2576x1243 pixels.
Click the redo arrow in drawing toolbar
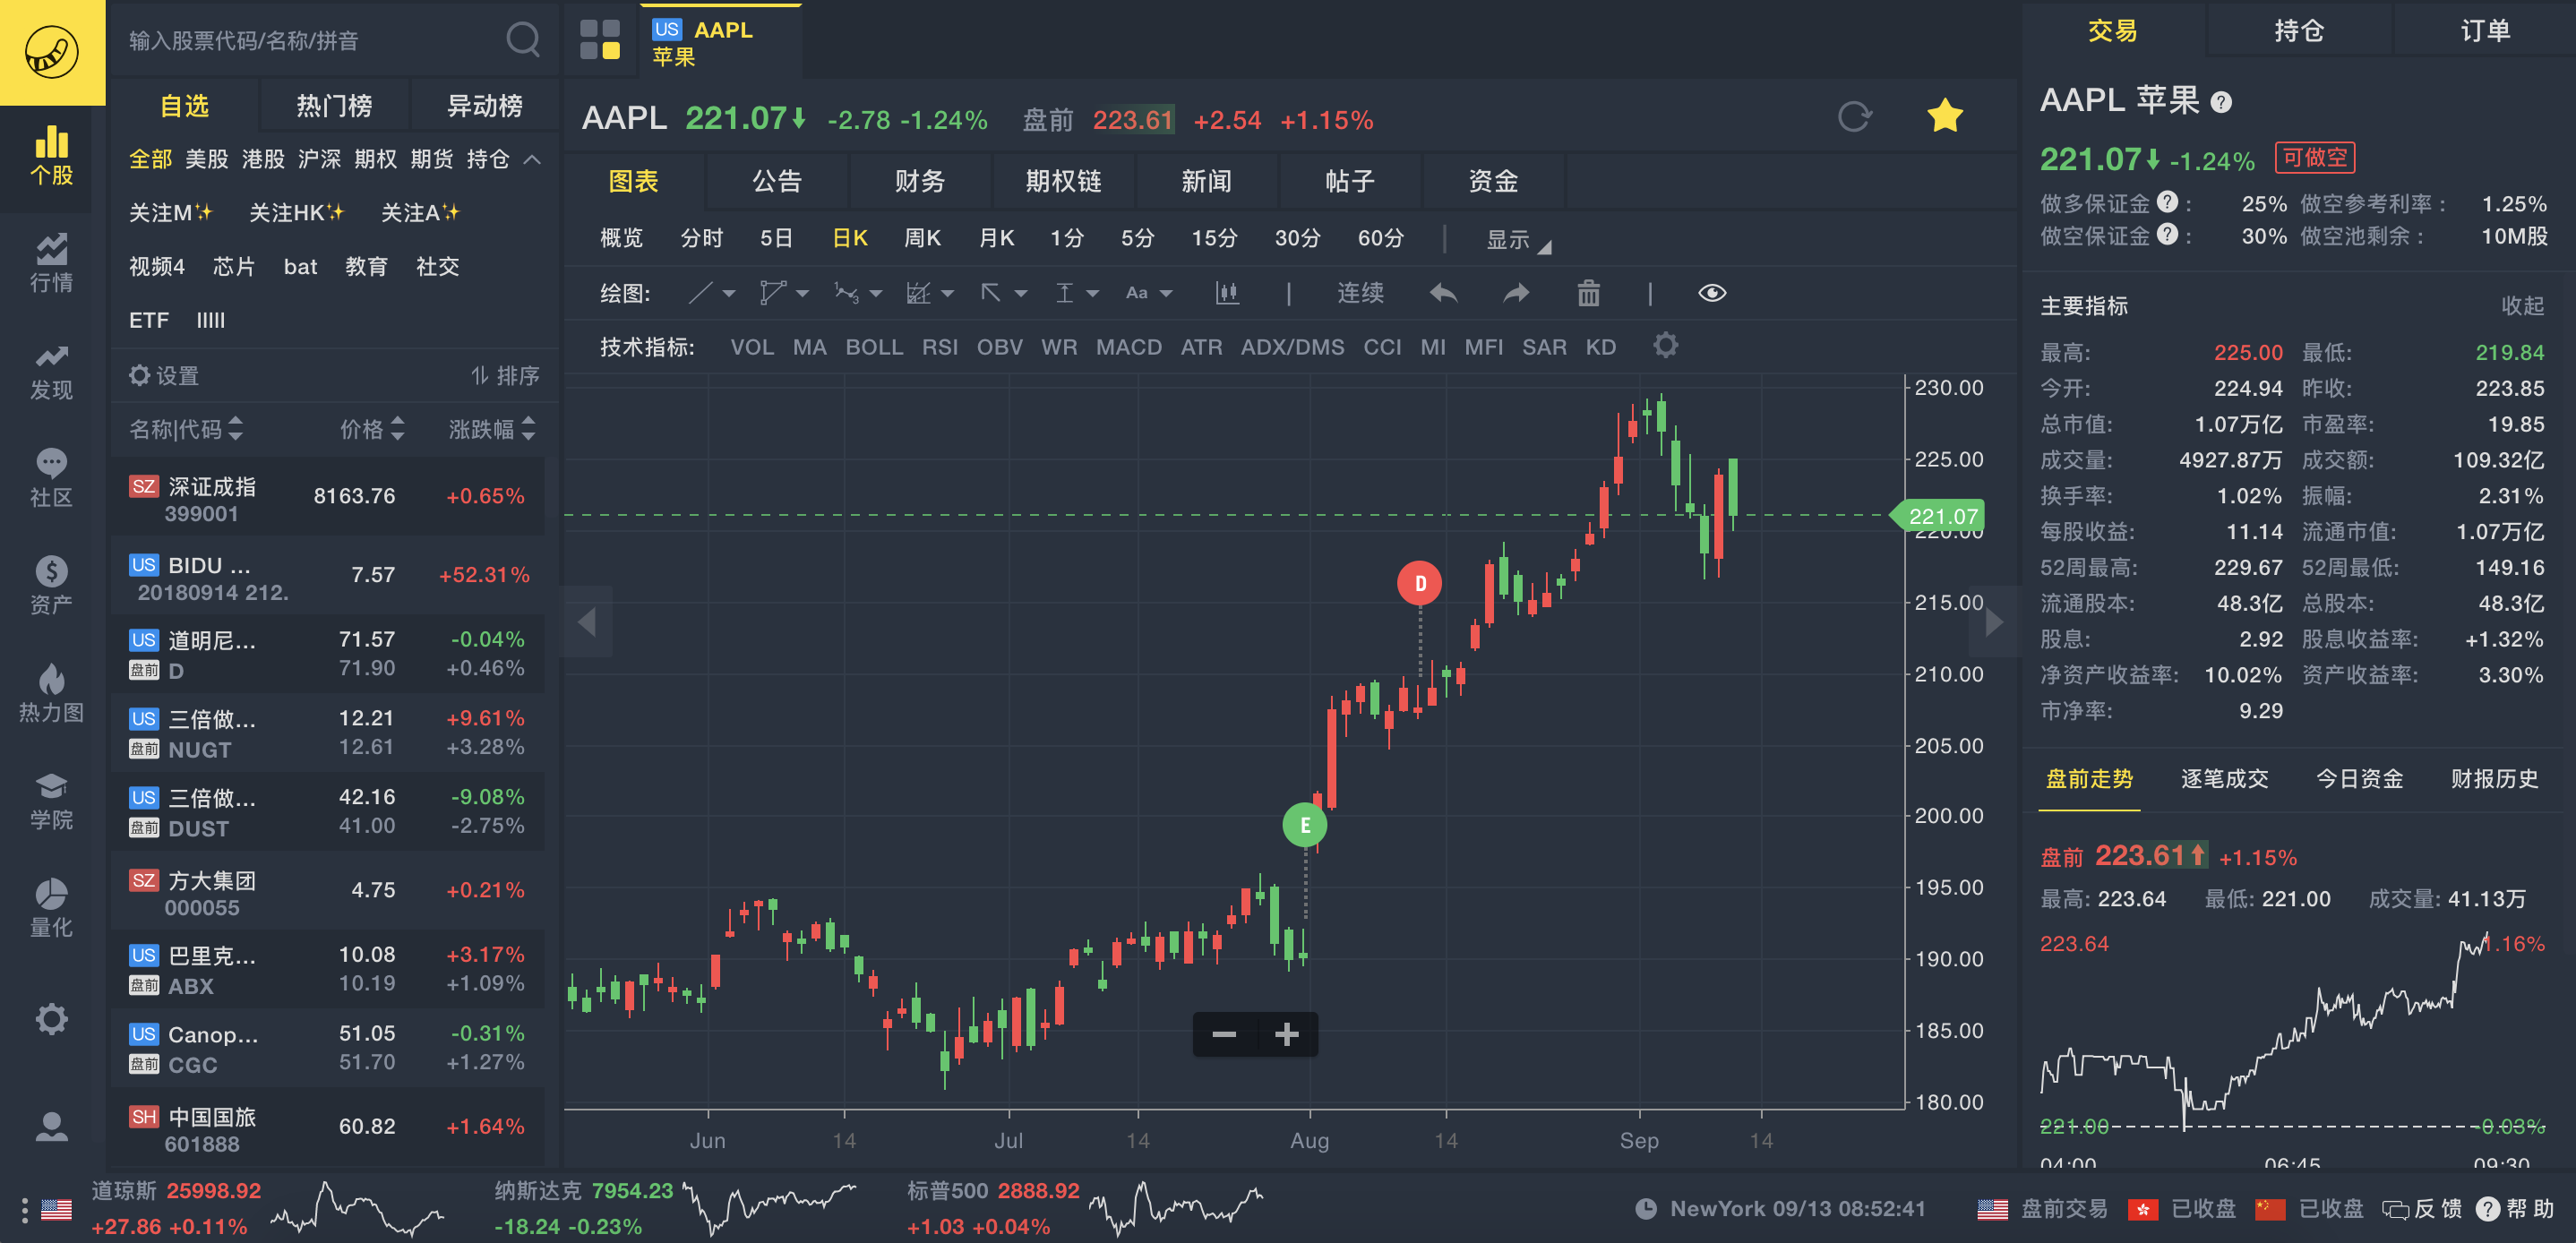pos(1516,293)
